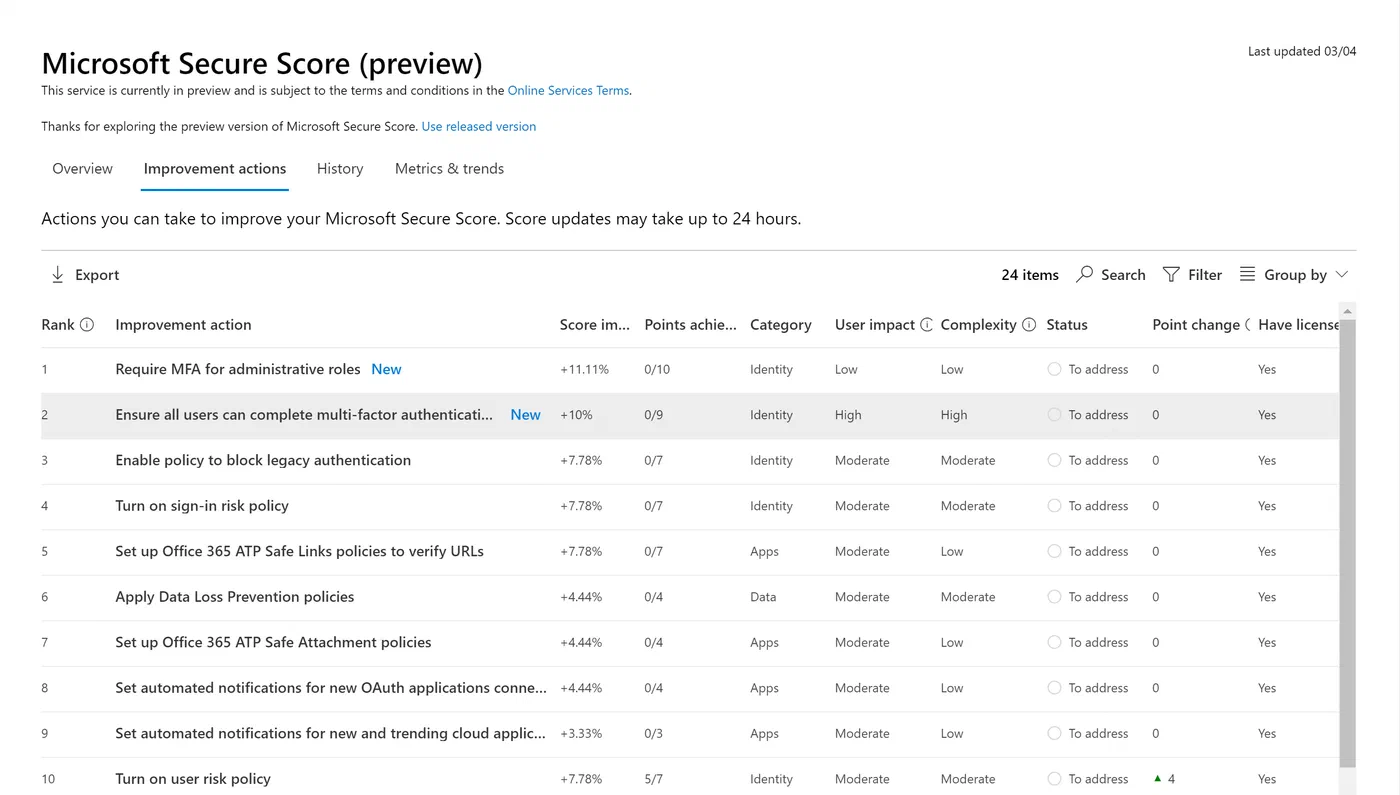Click Use released version link
The width and height of the screenshot is (1400, 795).
479,126
